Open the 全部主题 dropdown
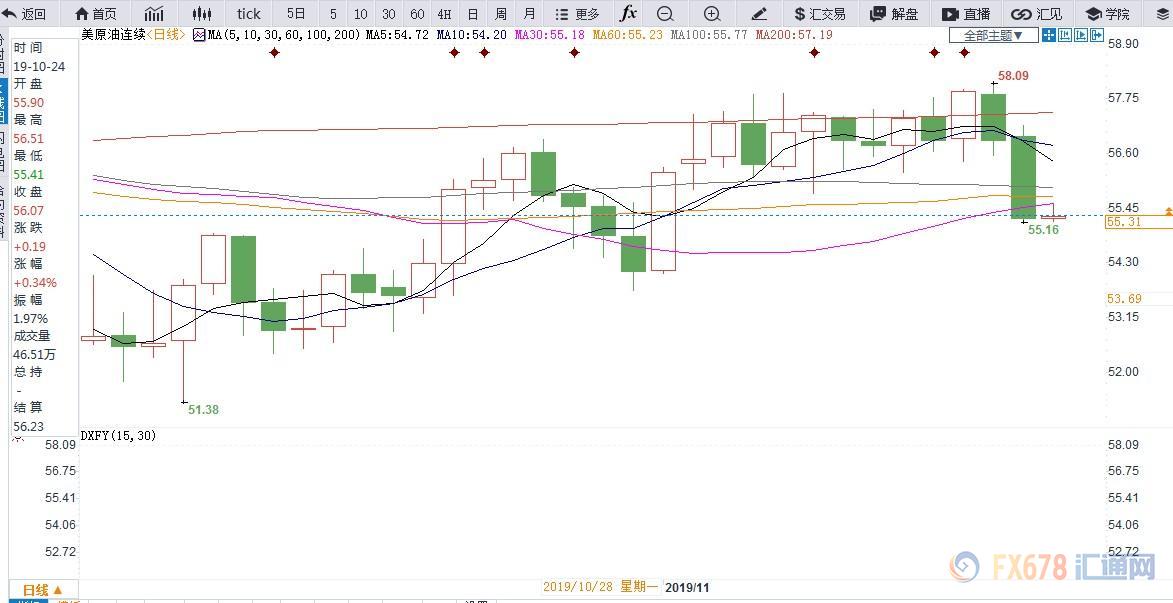The width and height of the screenshot is (1173, 603). 994,34
